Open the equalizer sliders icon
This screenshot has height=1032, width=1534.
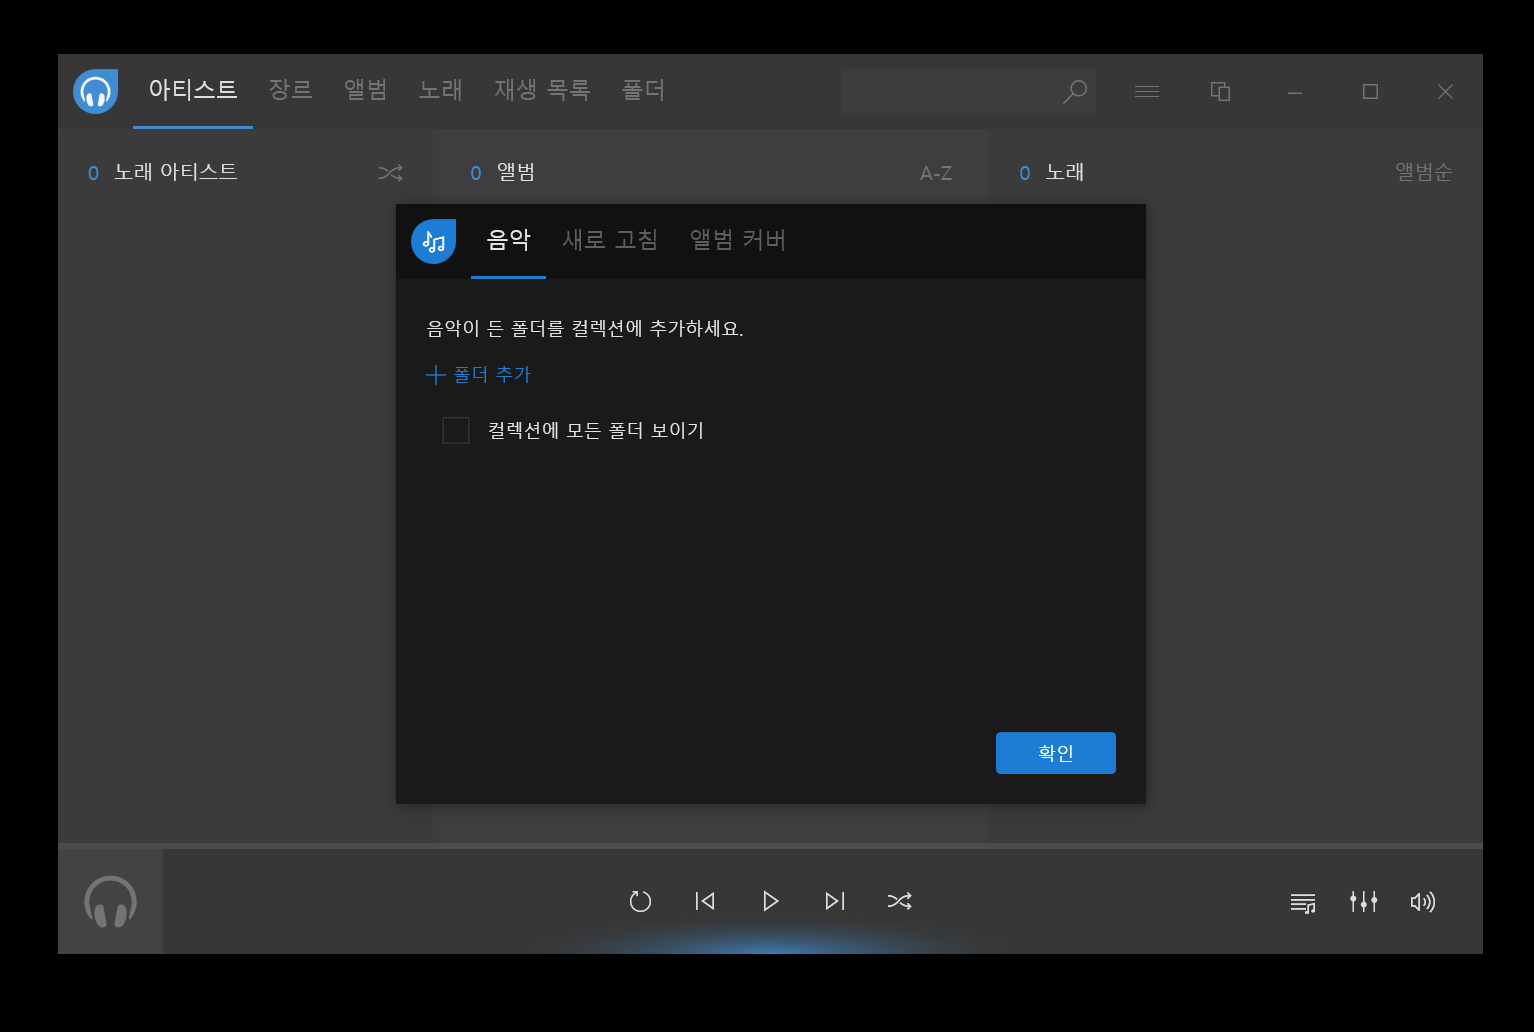pos(1363,902)
